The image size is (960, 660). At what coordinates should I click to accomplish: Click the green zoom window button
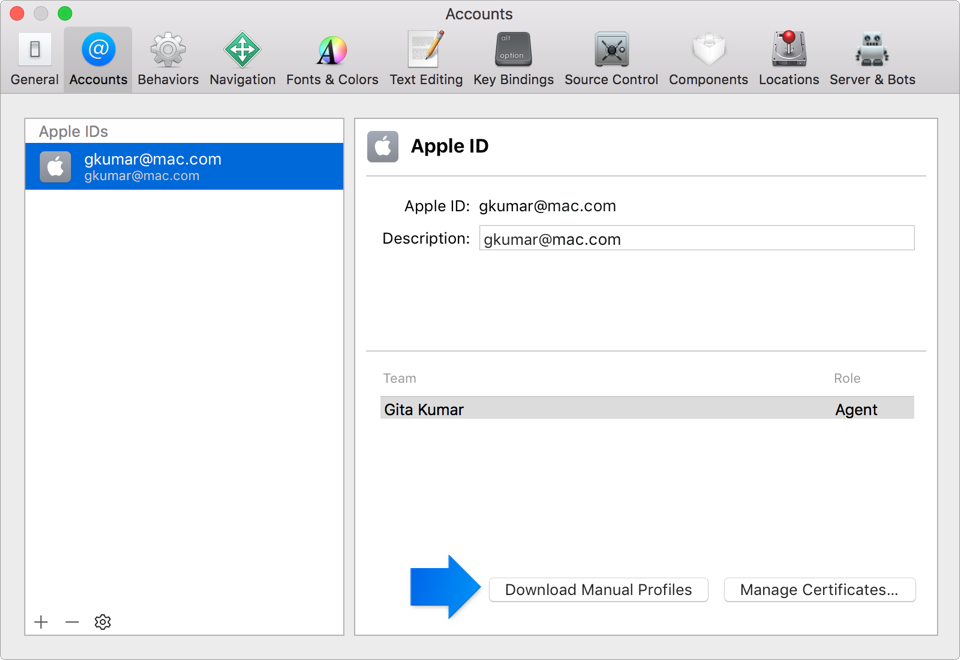65,14
